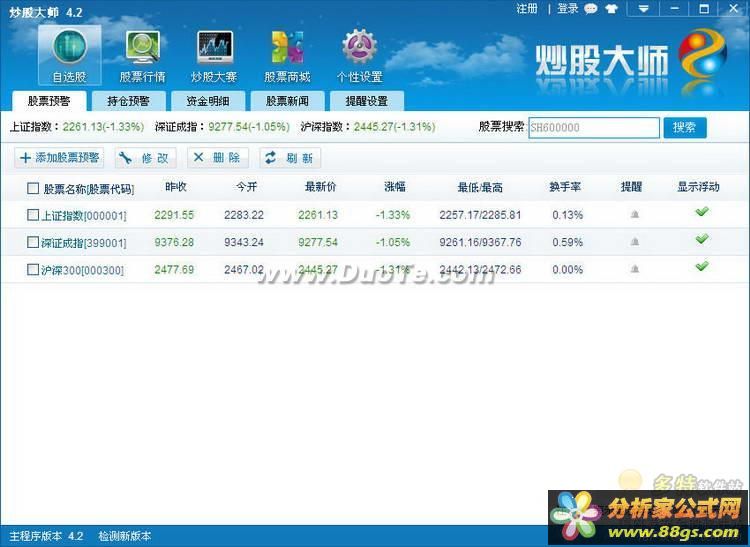This screenshot has width=750, height=547.
Task: Check the 深证成指[399001] row checkbox
Action: pos(33,242)
